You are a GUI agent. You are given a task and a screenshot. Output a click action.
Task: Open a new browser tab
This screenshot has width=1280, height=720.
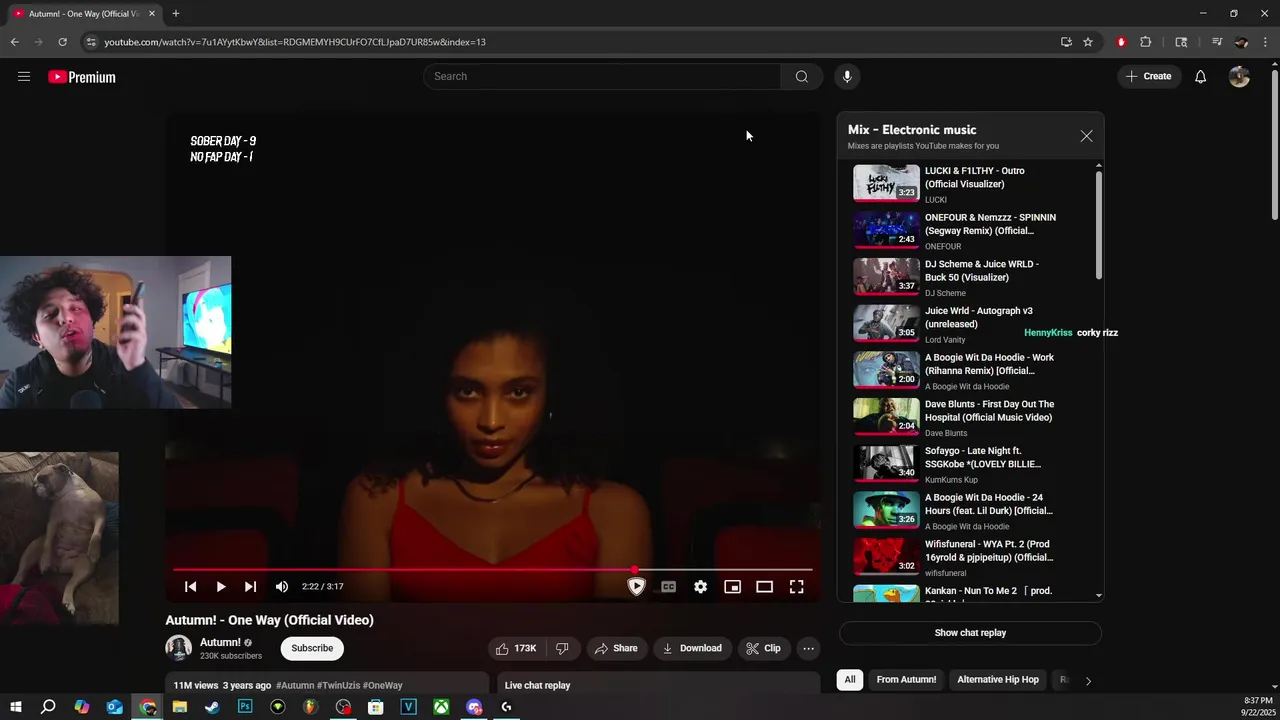[176, 14]
